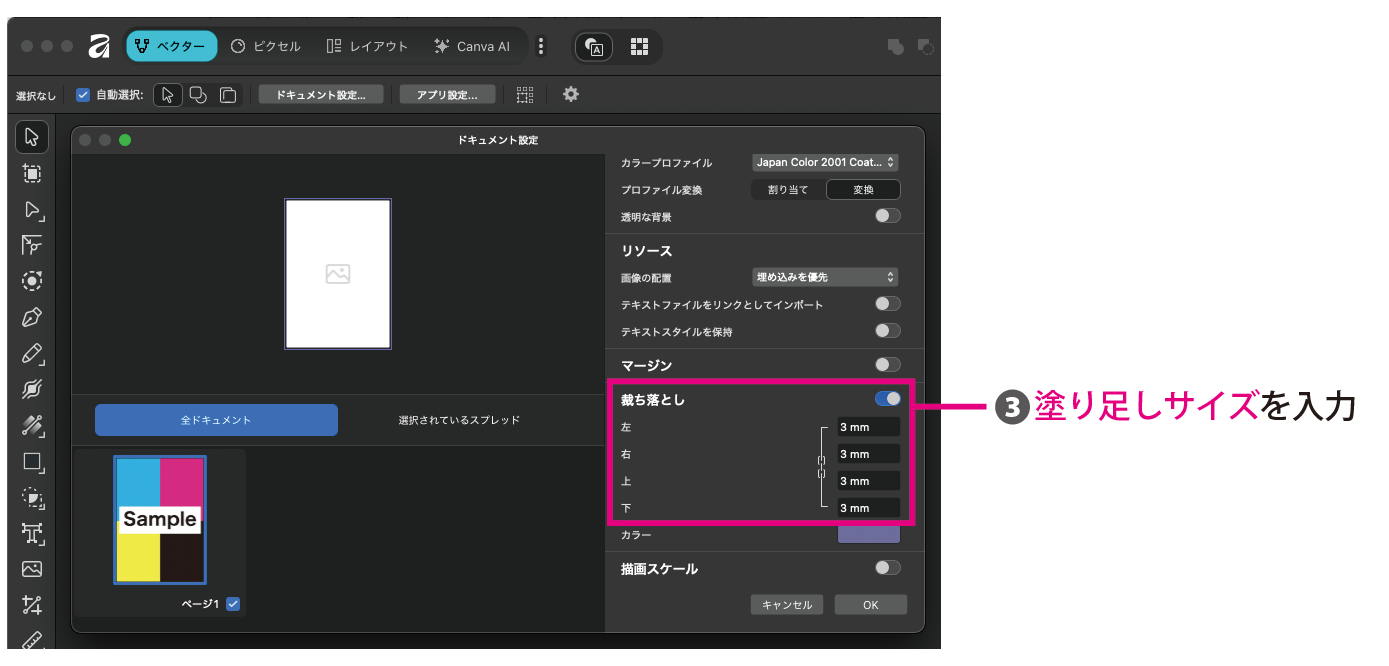Screen dimensions: 1389x666
Task: Open the カラープロファイル dropdown
Action: tap(825, 162)
